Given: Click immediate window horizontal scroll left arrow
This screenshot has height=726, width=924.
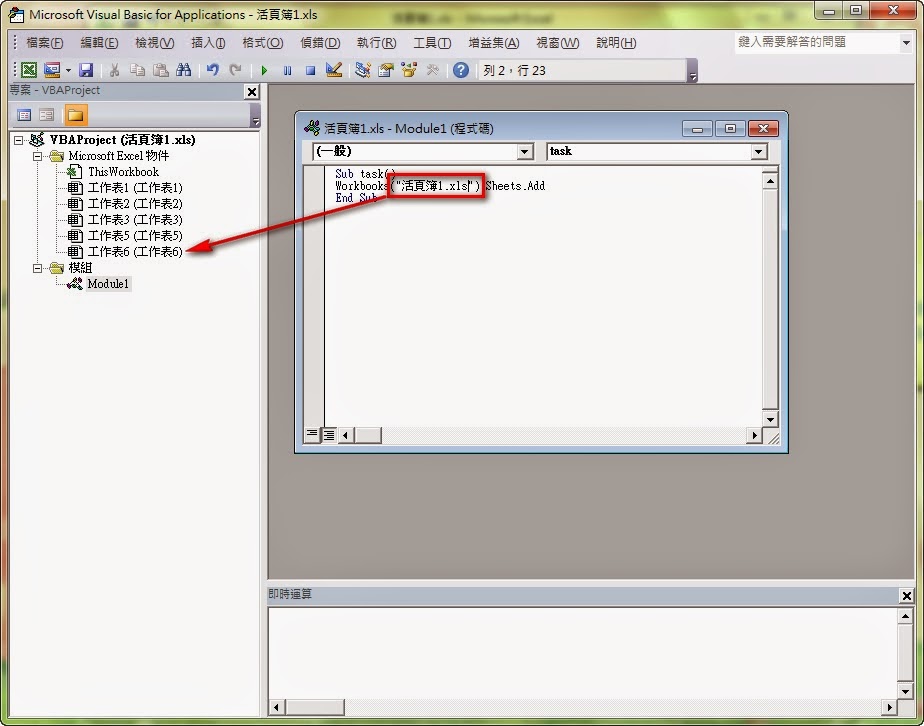Looking at the screenshot, I should click(276, 707).
